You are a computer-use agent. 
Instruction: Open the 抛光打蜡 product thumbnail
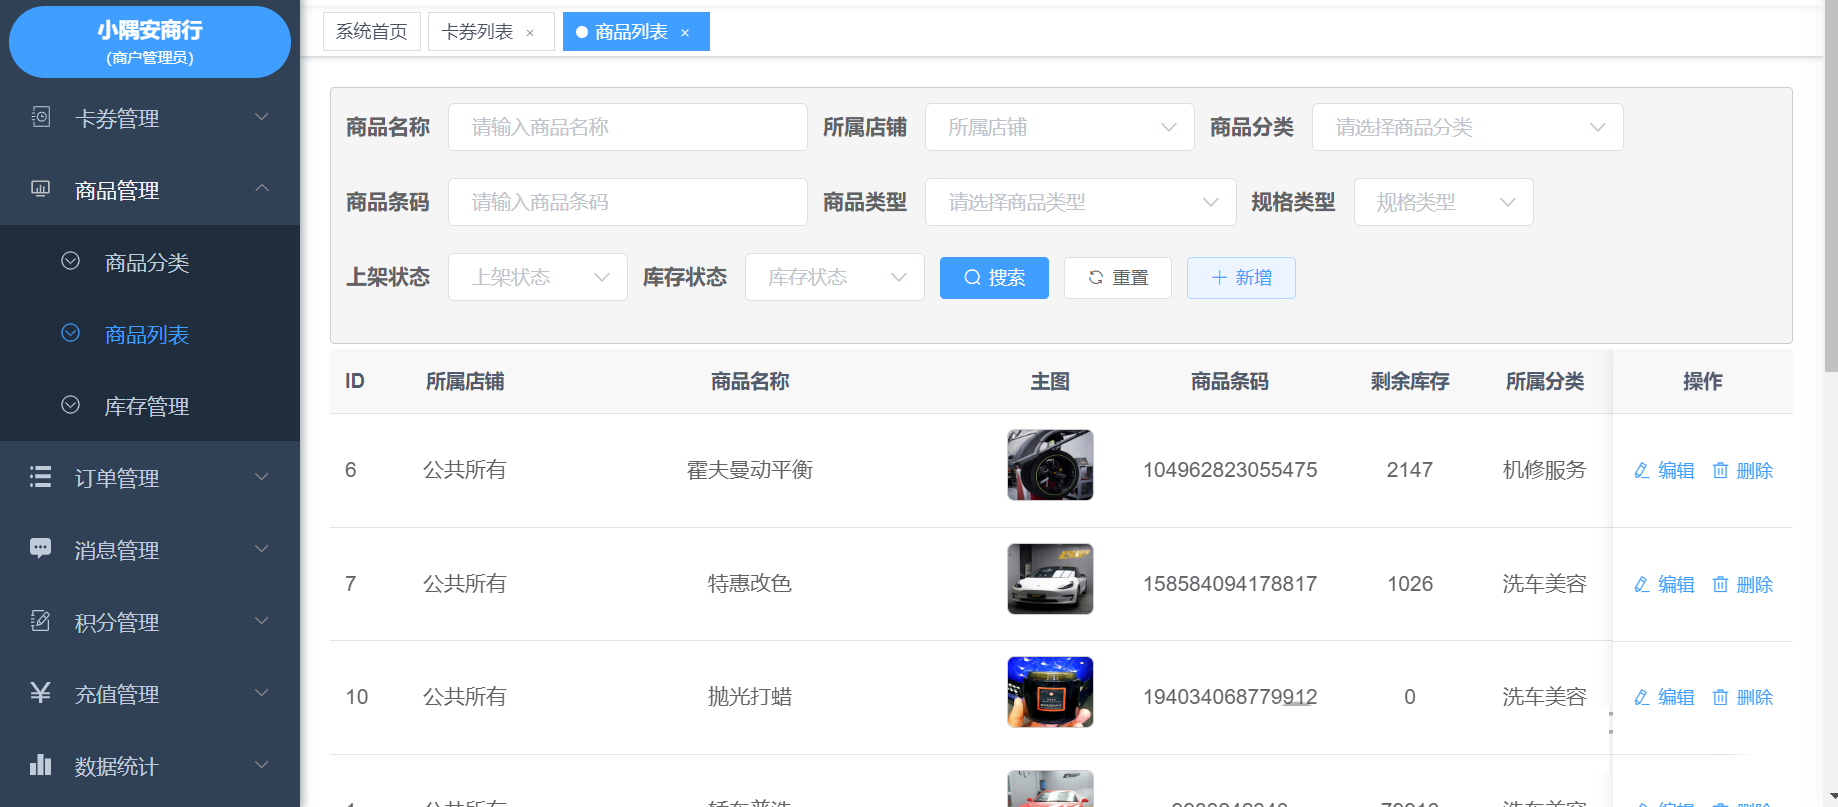[x=1050, y=692]
